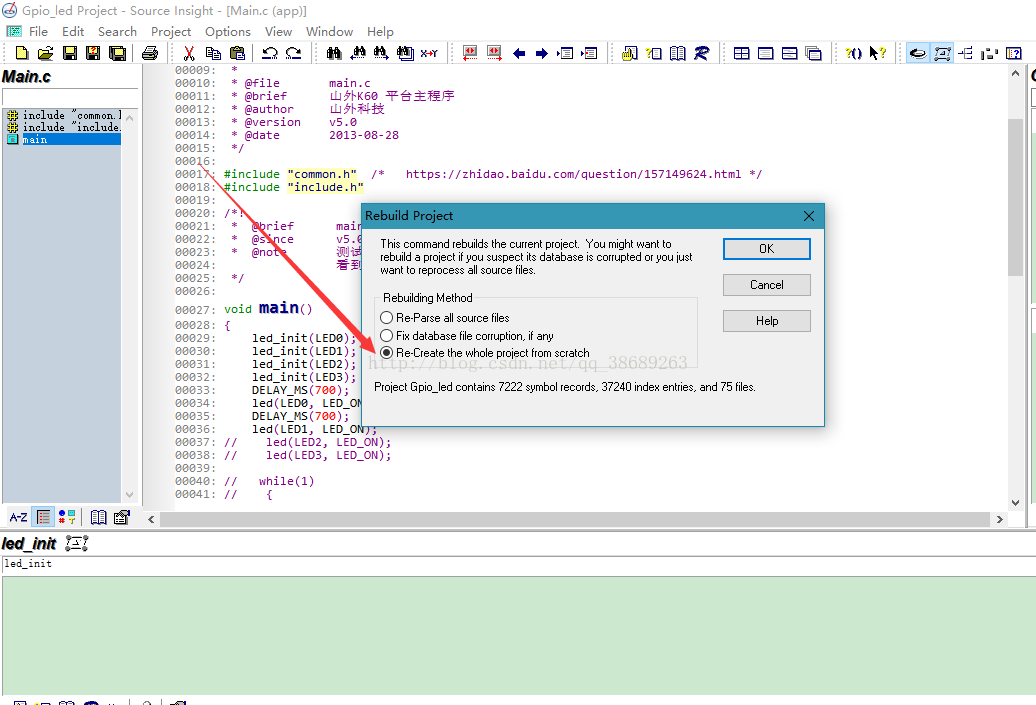Switch to the Options menu
Image resolution: width=1036 pixels, height=705 pixels.
tap(227, 31)
